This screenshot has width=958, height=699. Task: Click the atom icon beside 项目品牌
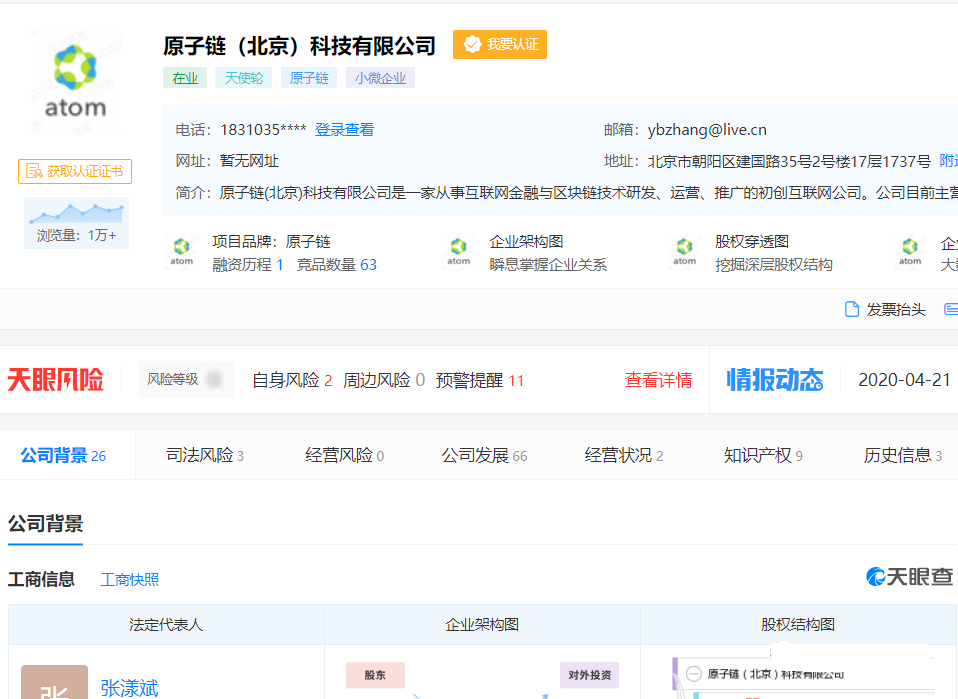click(181, 252)
